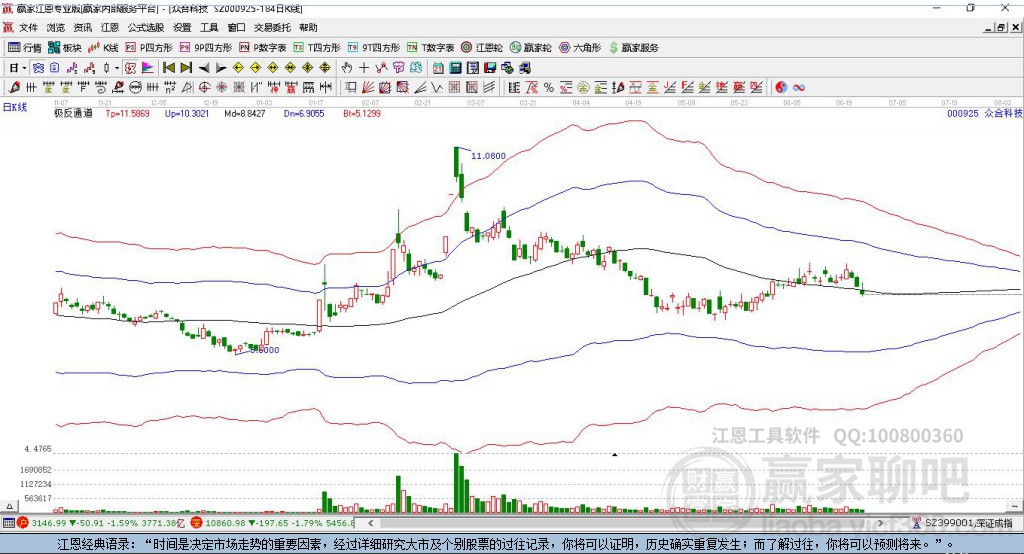Open the 资讯 menu
The height and width of the screenshot is (554, 1024).
[82, 27]
